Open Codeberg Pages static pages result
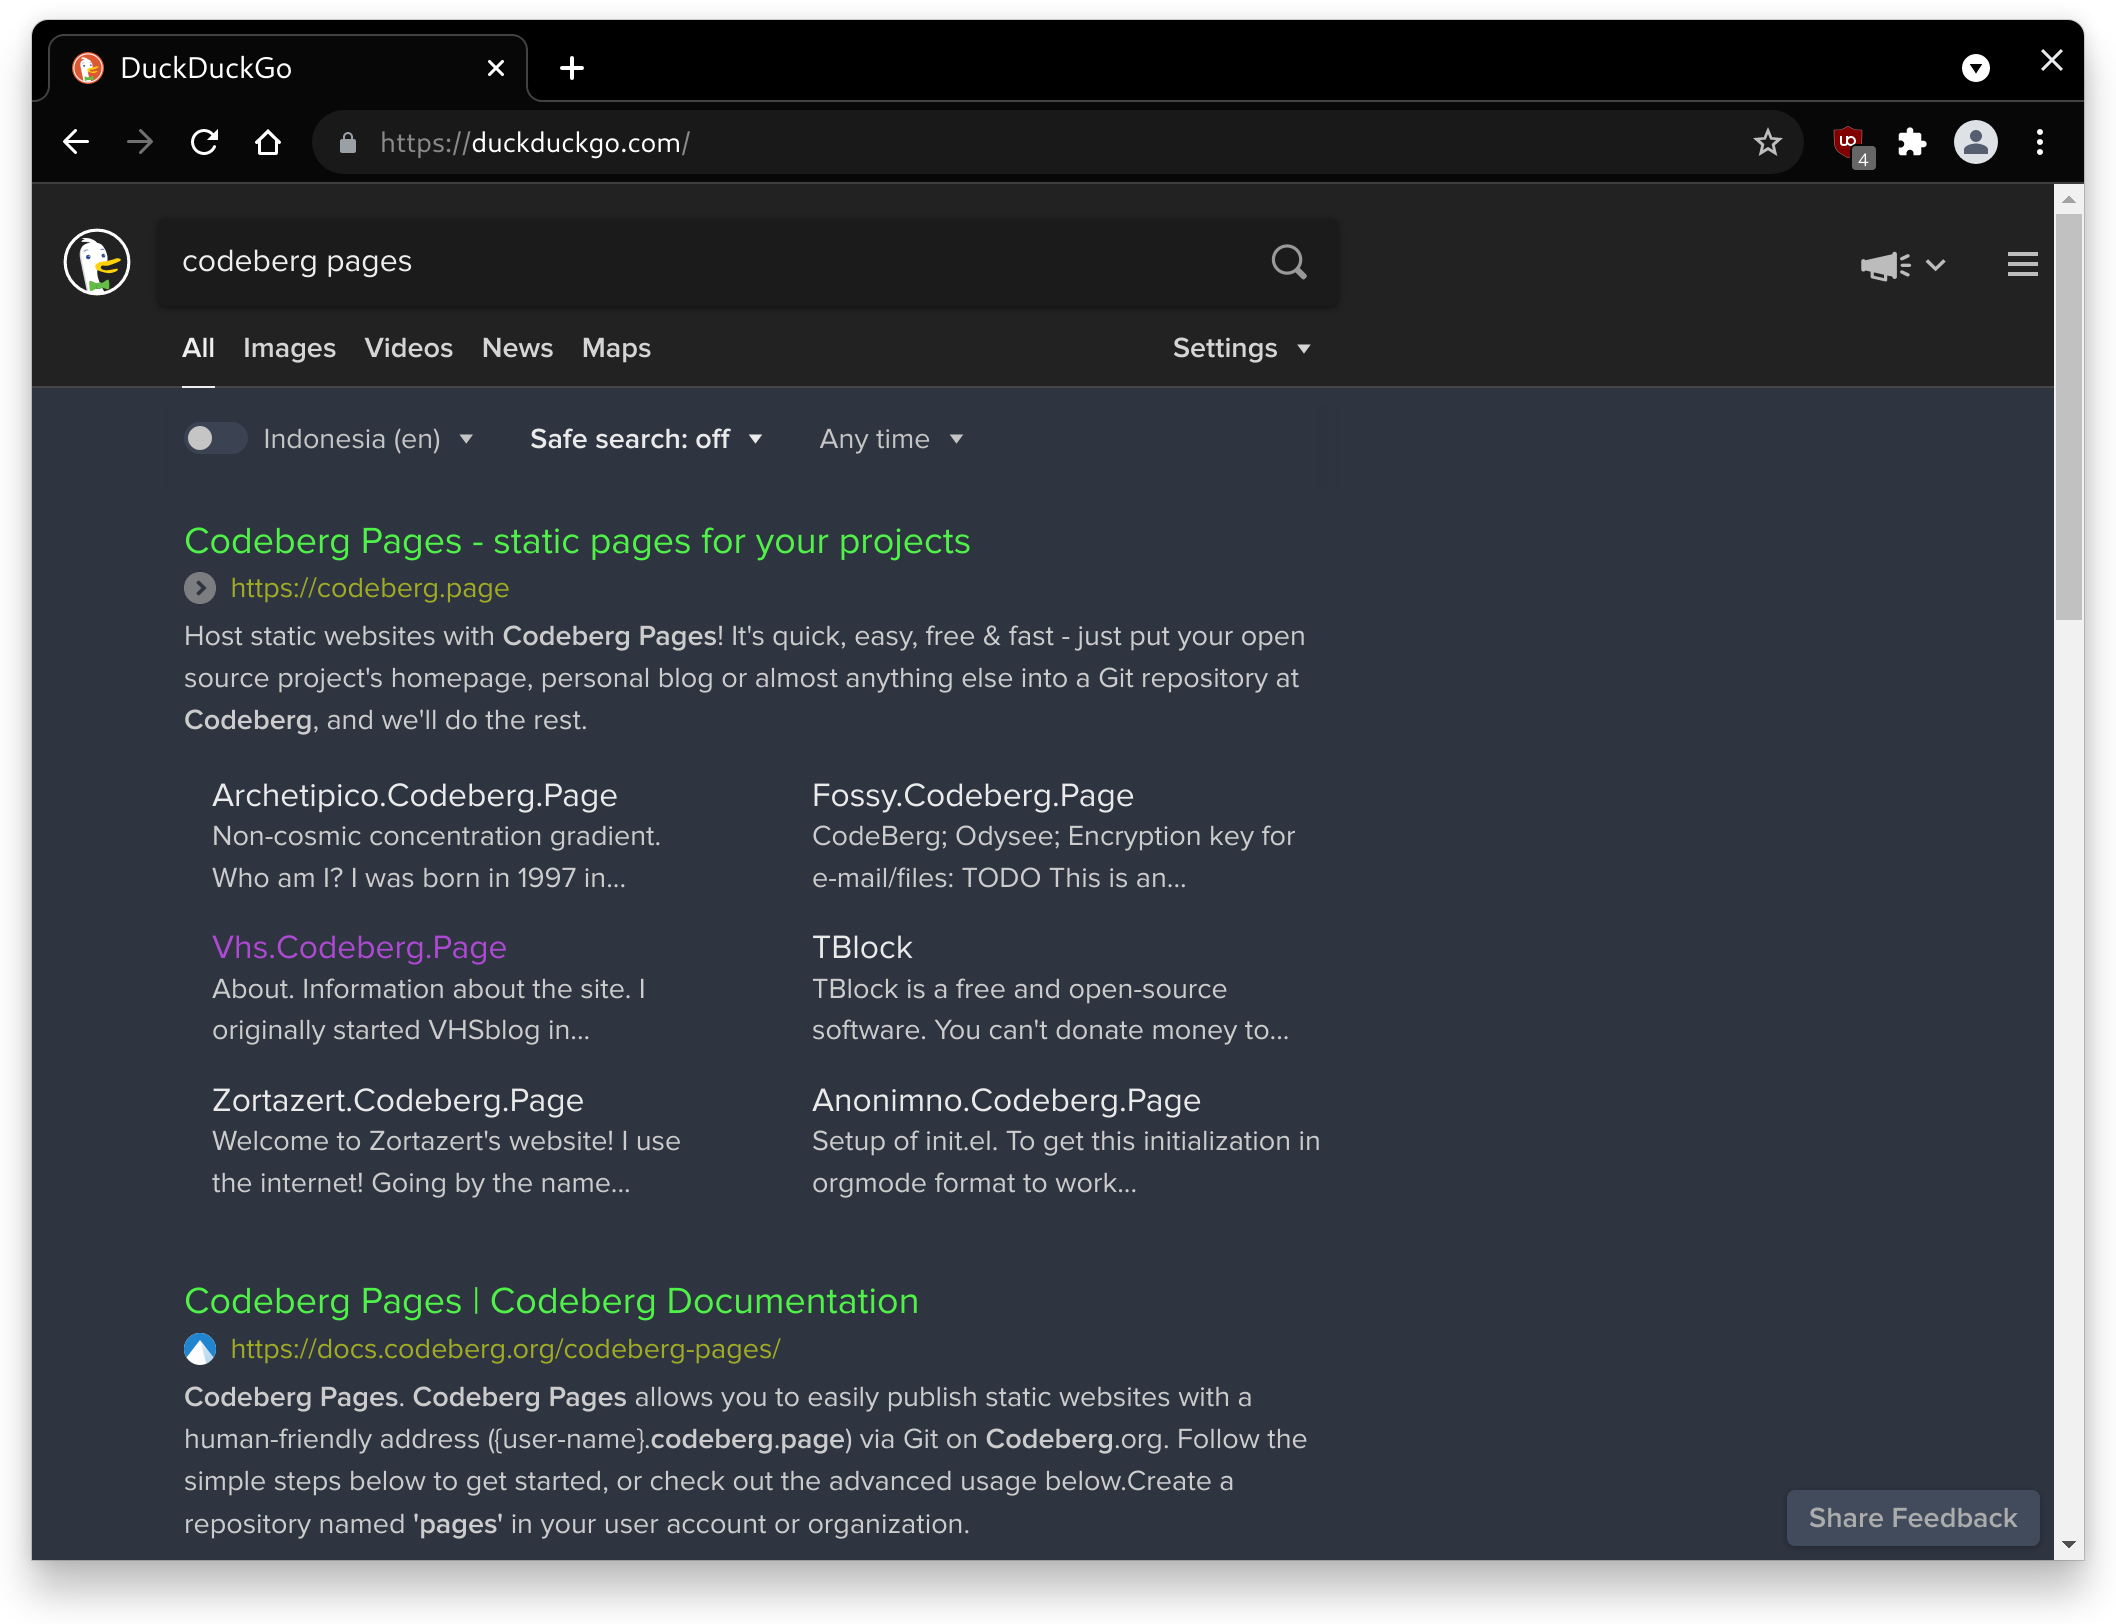 [x=577, y=541]
